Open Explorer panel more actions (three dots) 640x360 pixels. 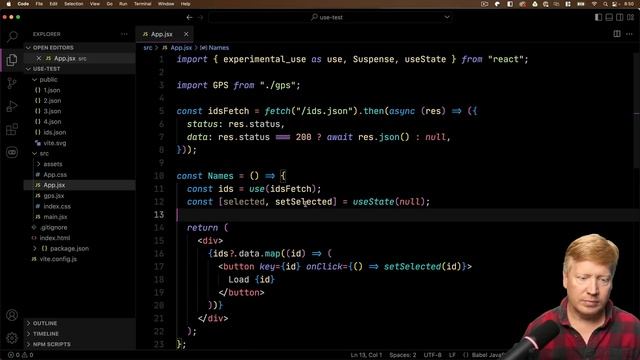(x=124, y=34)
